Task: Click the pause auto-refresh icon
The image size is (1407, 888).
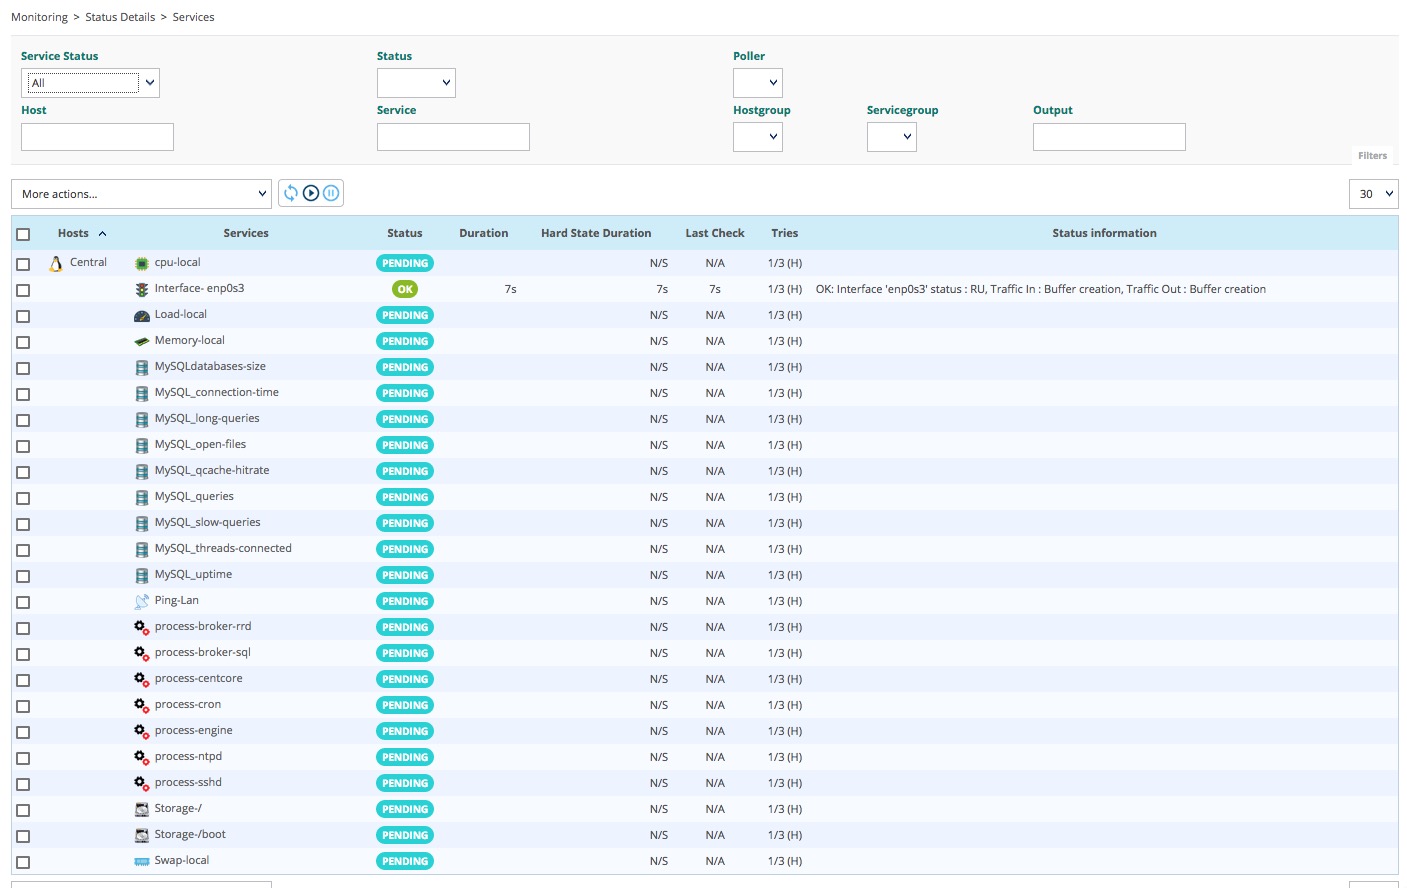Action: coord(331,193)
